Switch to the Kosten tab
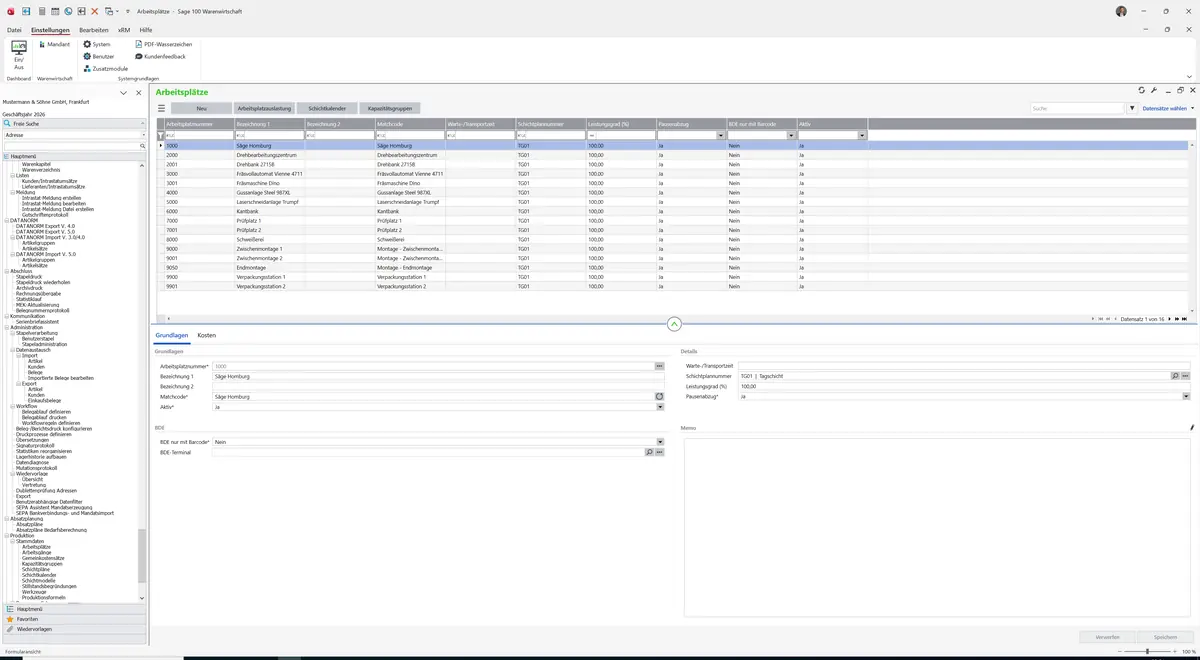 click(206, 335)
